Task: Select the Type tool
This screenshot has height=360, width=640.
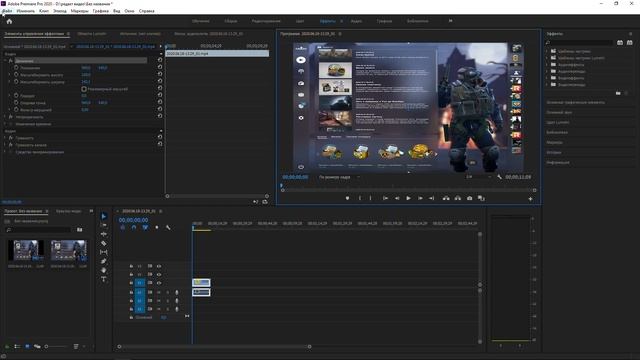Action: (104, 279)
